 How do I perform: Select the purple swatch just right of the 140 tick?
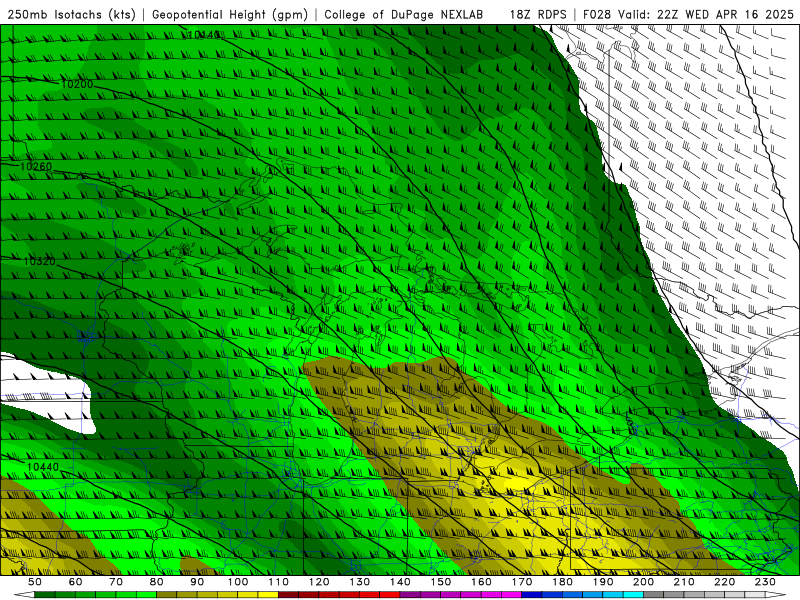click(x=410, y=595)
